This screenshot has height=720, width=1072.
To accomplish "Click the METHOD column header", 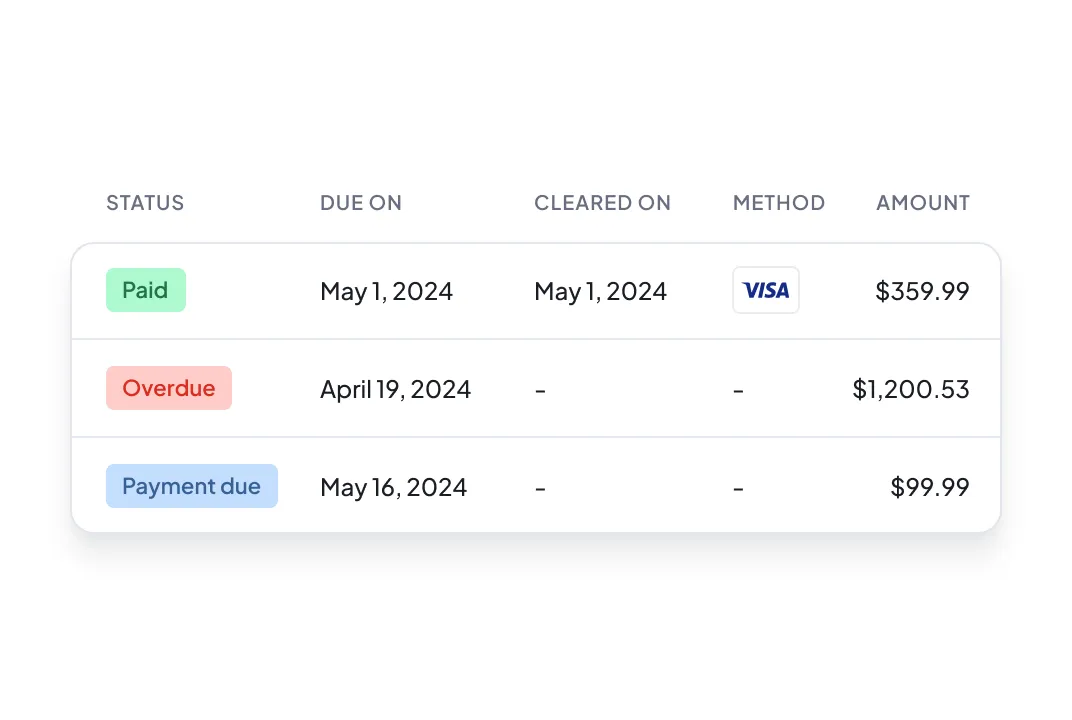I will tap(779, 203).
